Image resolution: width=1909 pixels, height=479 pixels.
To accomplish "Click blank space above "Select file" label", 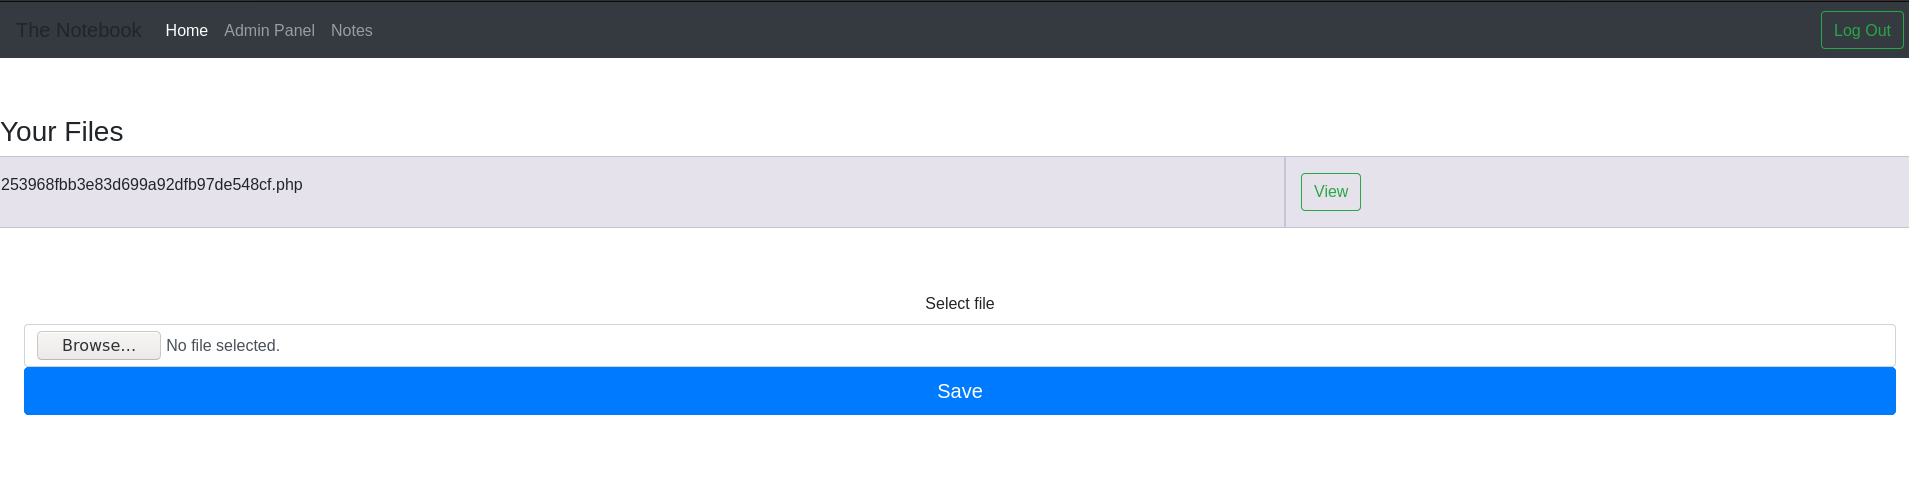I will pyautogui.click(x=959, y=262).
